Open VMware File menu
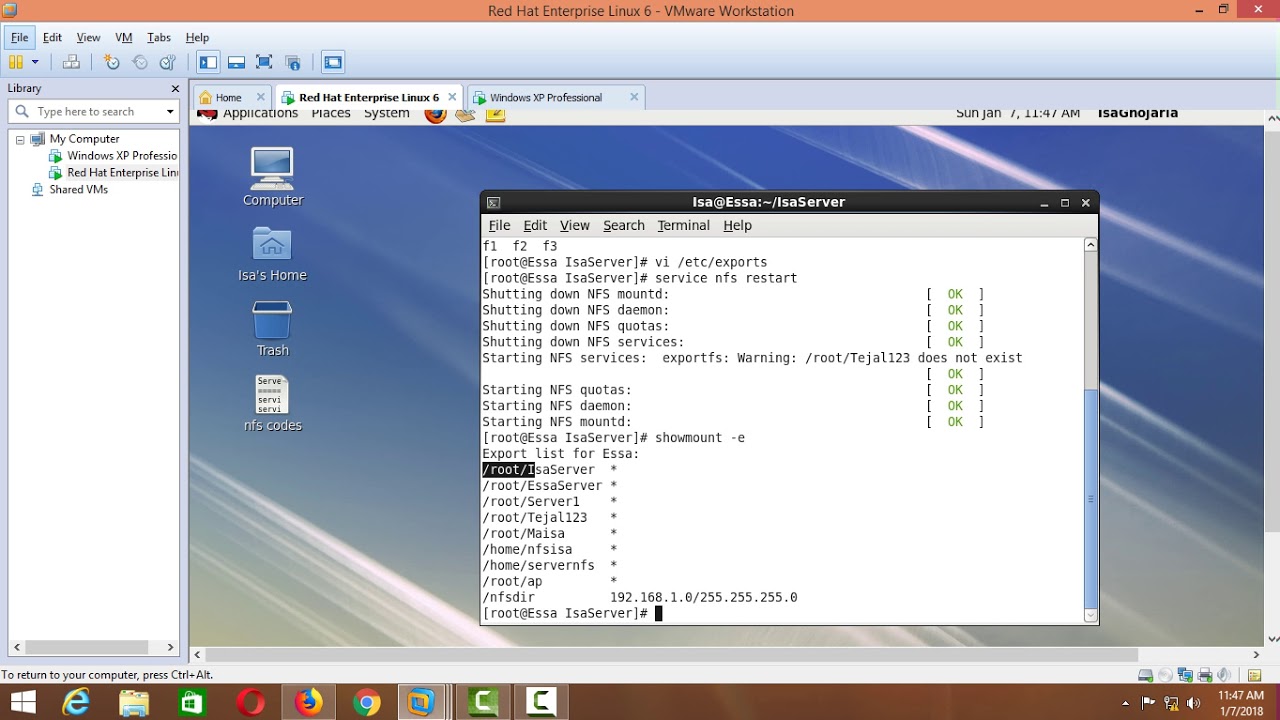The image size is (1280, 720). pos(20,37)
